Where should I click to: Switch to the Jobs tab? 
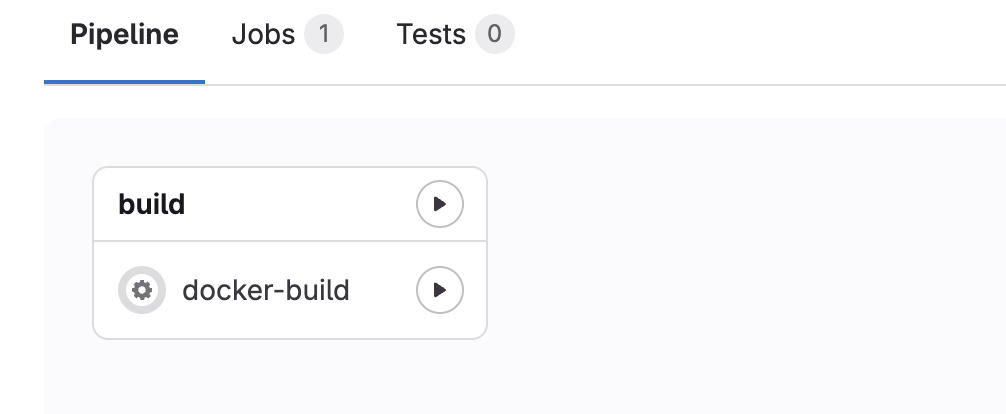pos(287,34)
